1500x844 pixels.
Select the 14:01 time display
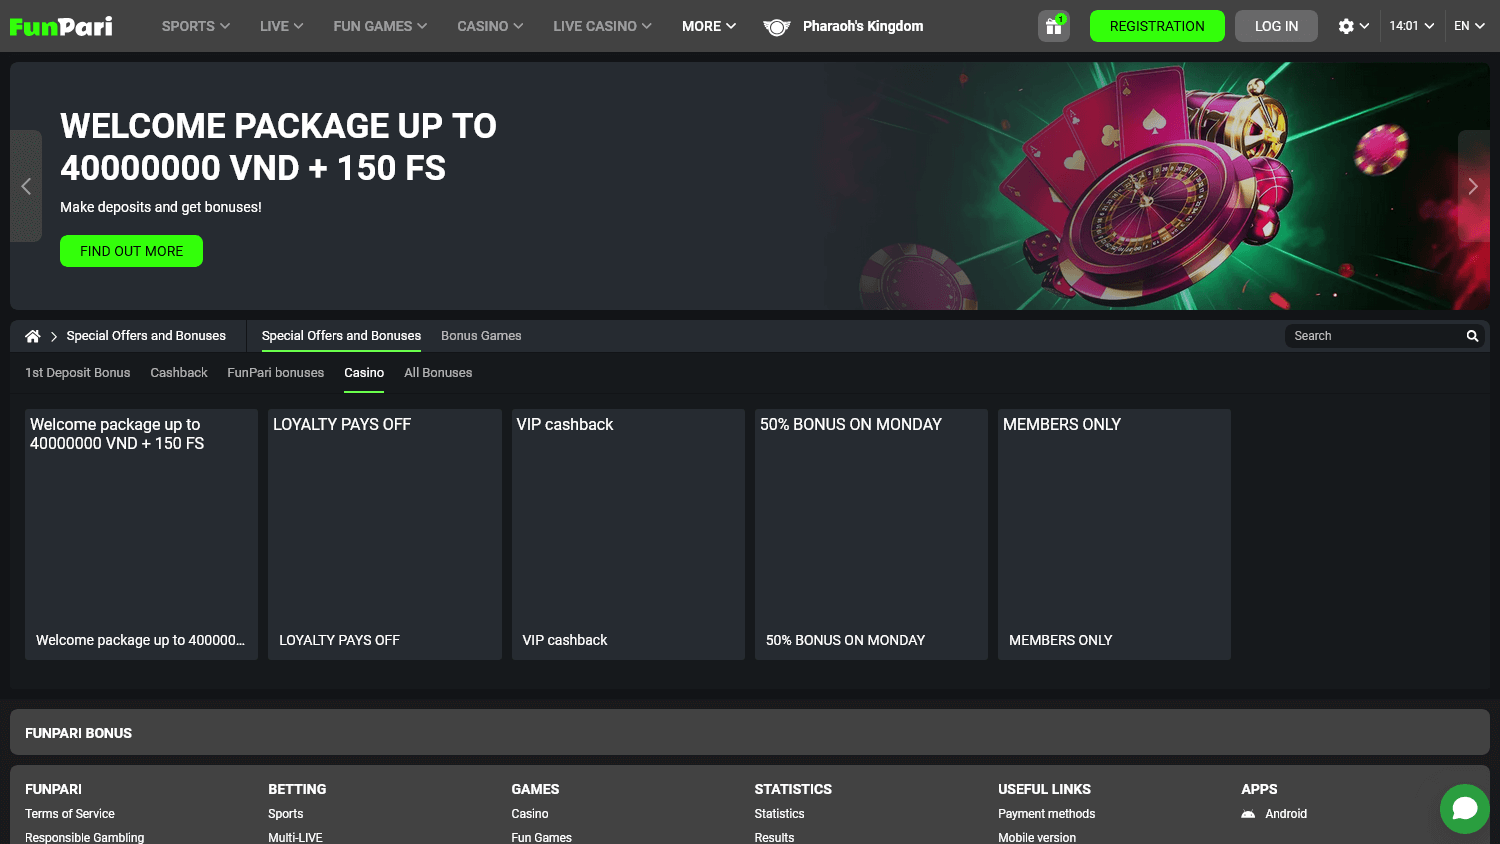click(1407, 26)
